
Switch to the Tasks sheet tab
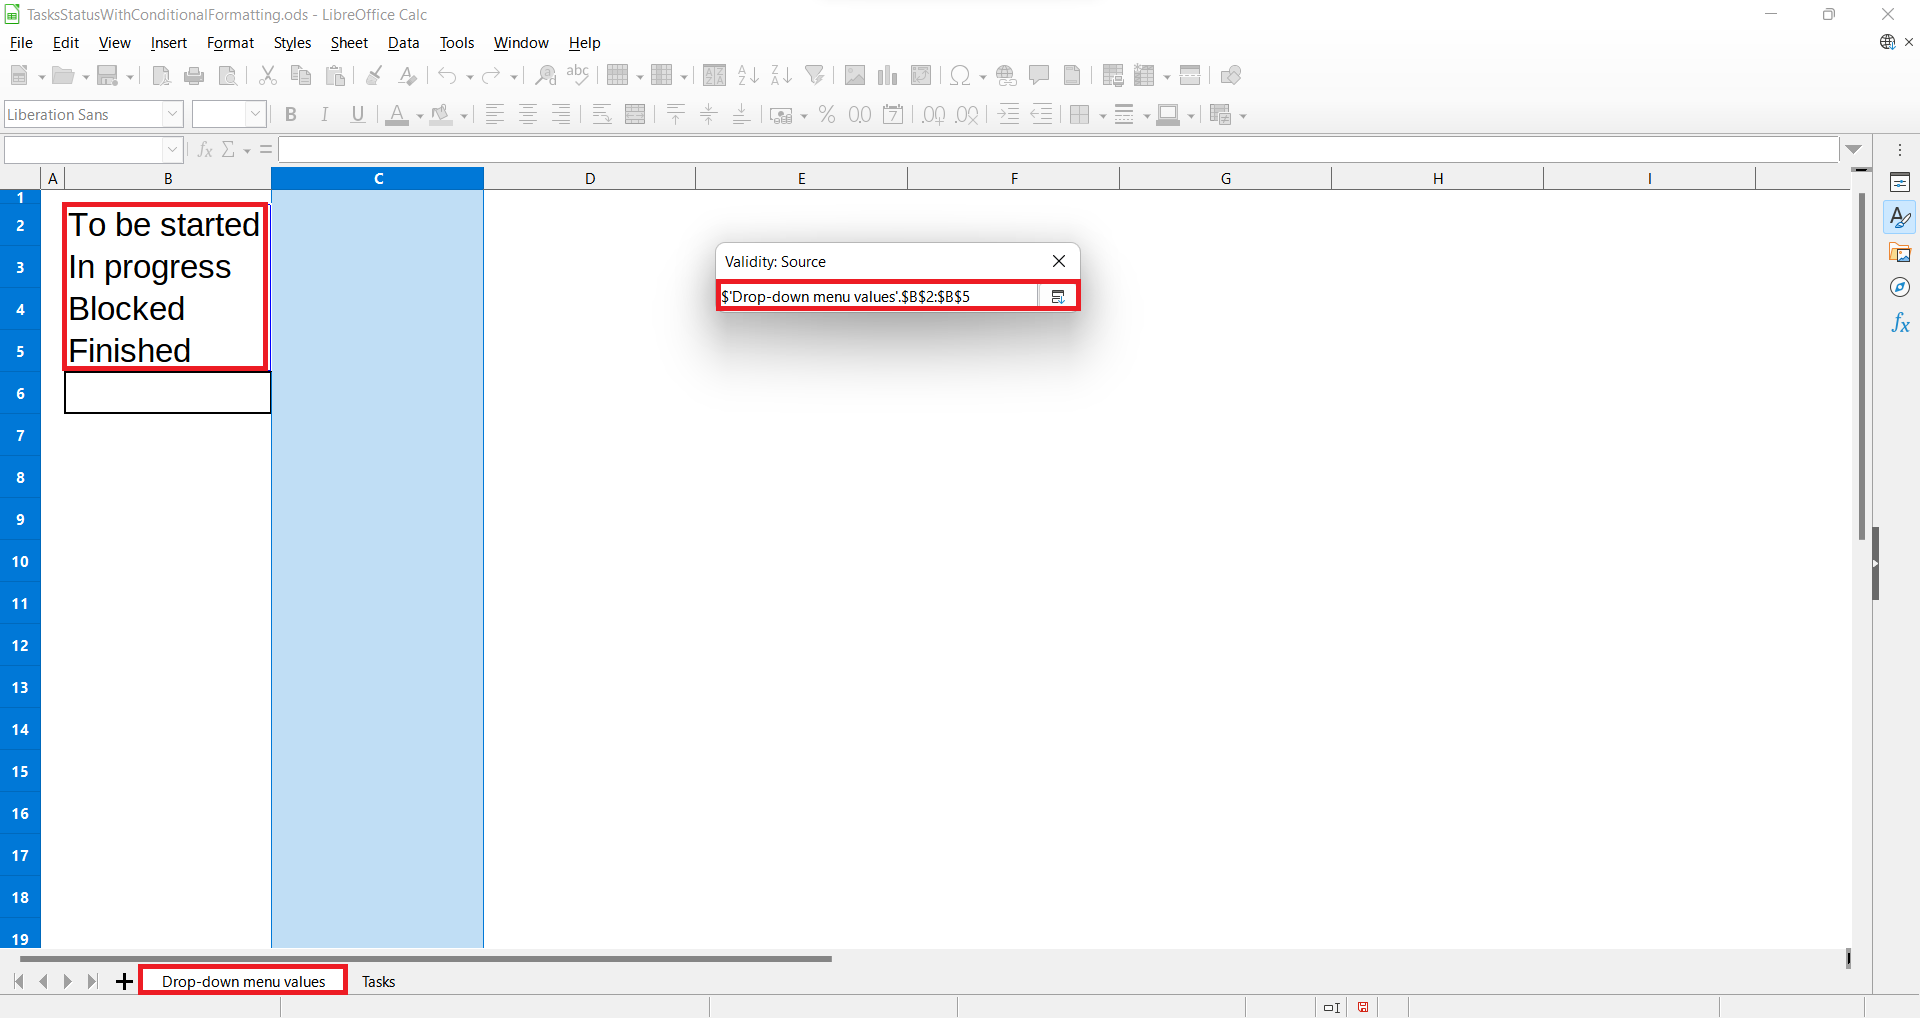tap(378, 981)
